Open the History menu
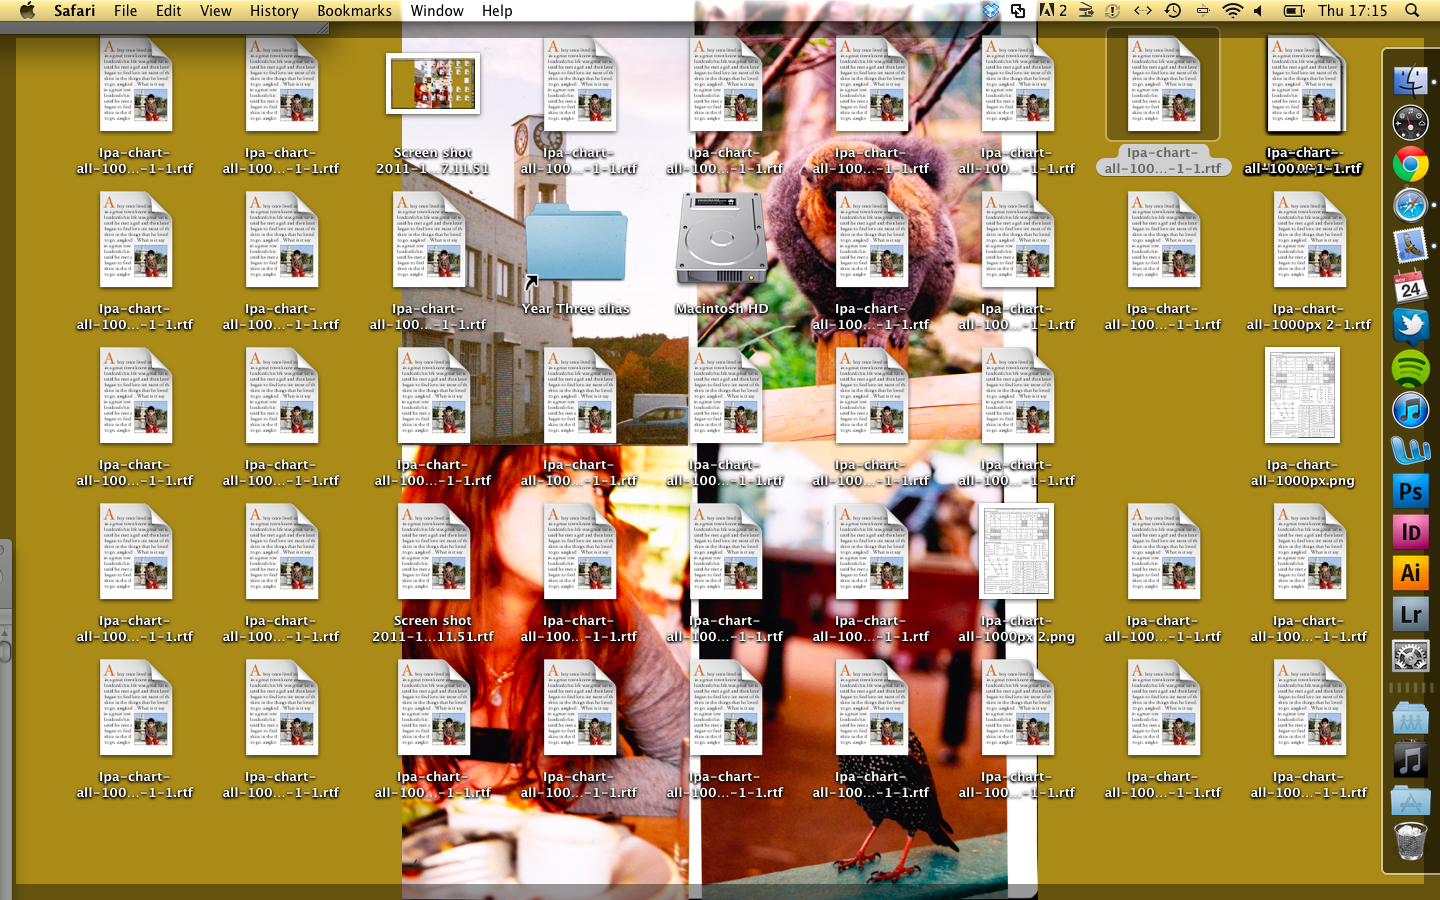 tap(274, 10)
